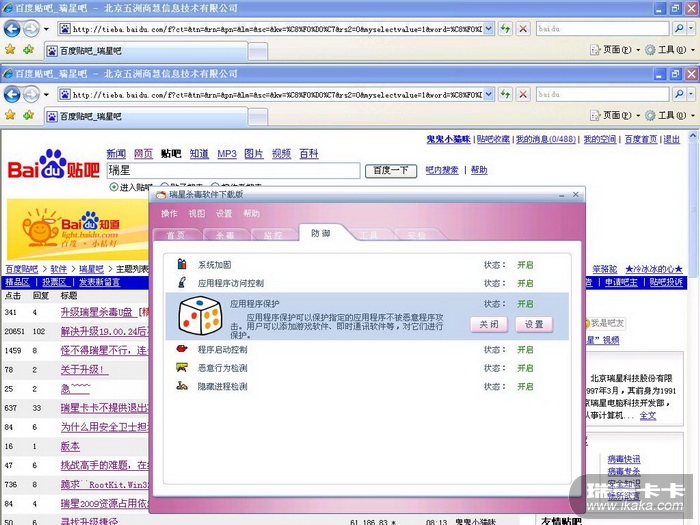Click the Baidu 贴吧 logo
This screenshot has width=700, height=525.
pyautogui.click(x=54, y=165)
